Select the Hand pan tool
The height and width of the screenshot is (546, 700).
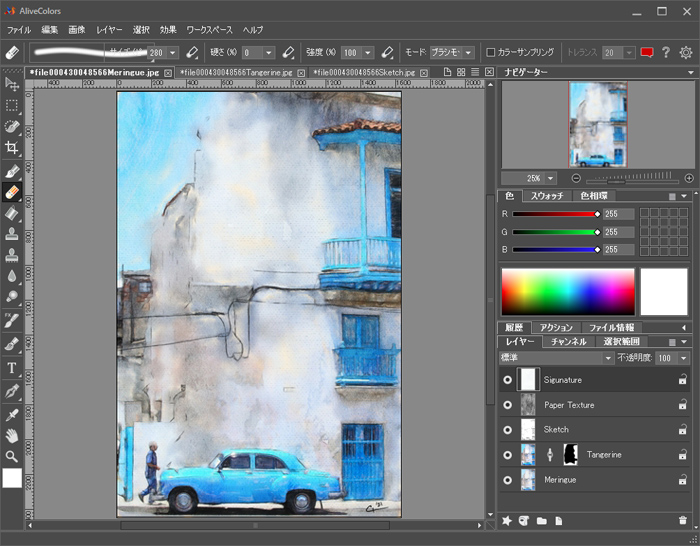coord(12,436)
